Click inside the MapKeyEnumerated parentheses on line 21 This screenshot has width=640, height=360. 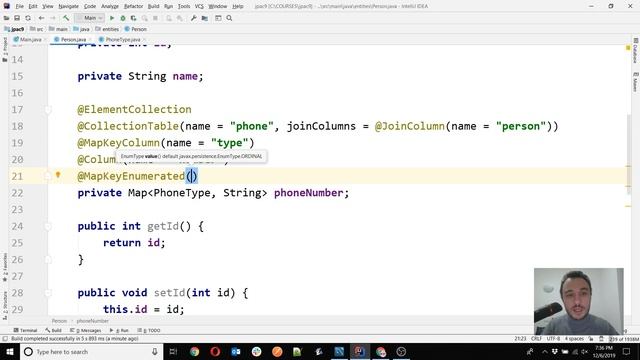(x=192, y=176)
